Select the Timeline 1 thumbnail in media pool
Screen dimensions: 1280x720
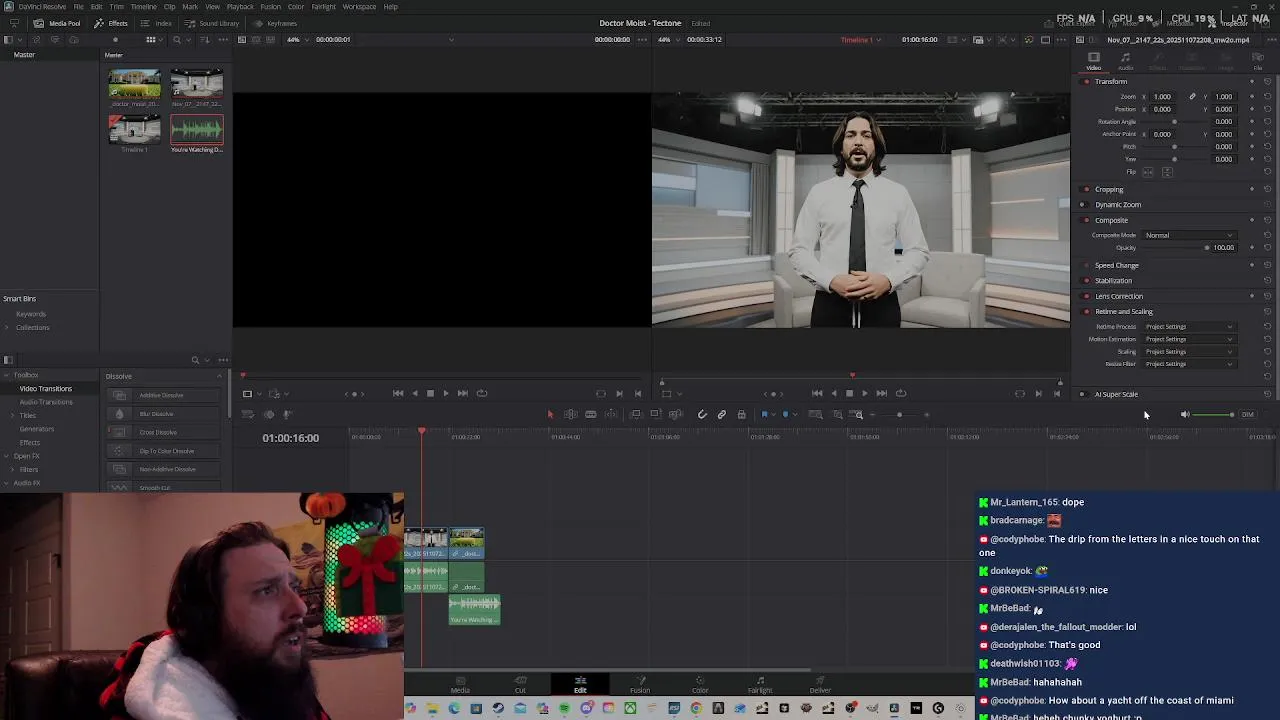coord(134,129)
